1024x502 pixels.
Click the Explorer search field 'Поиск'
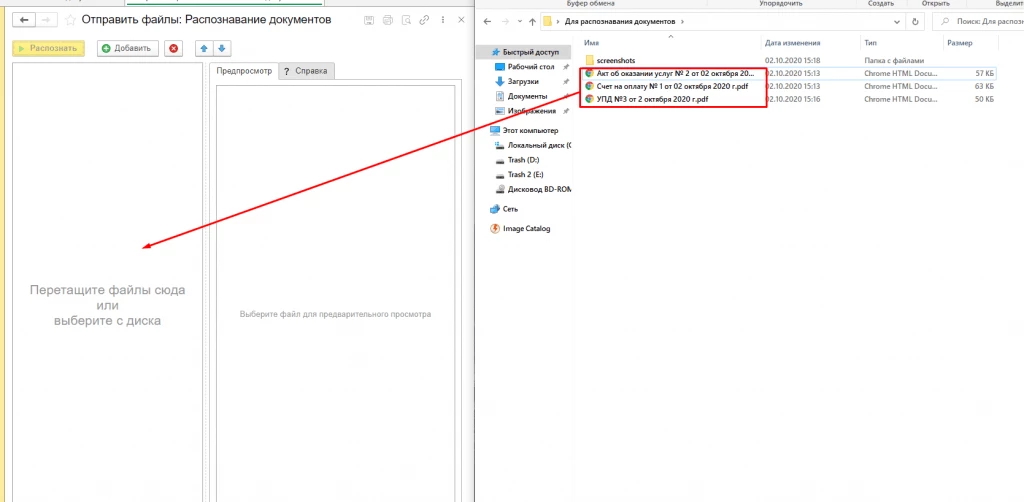pyautogui.click(x=976, y=22)
